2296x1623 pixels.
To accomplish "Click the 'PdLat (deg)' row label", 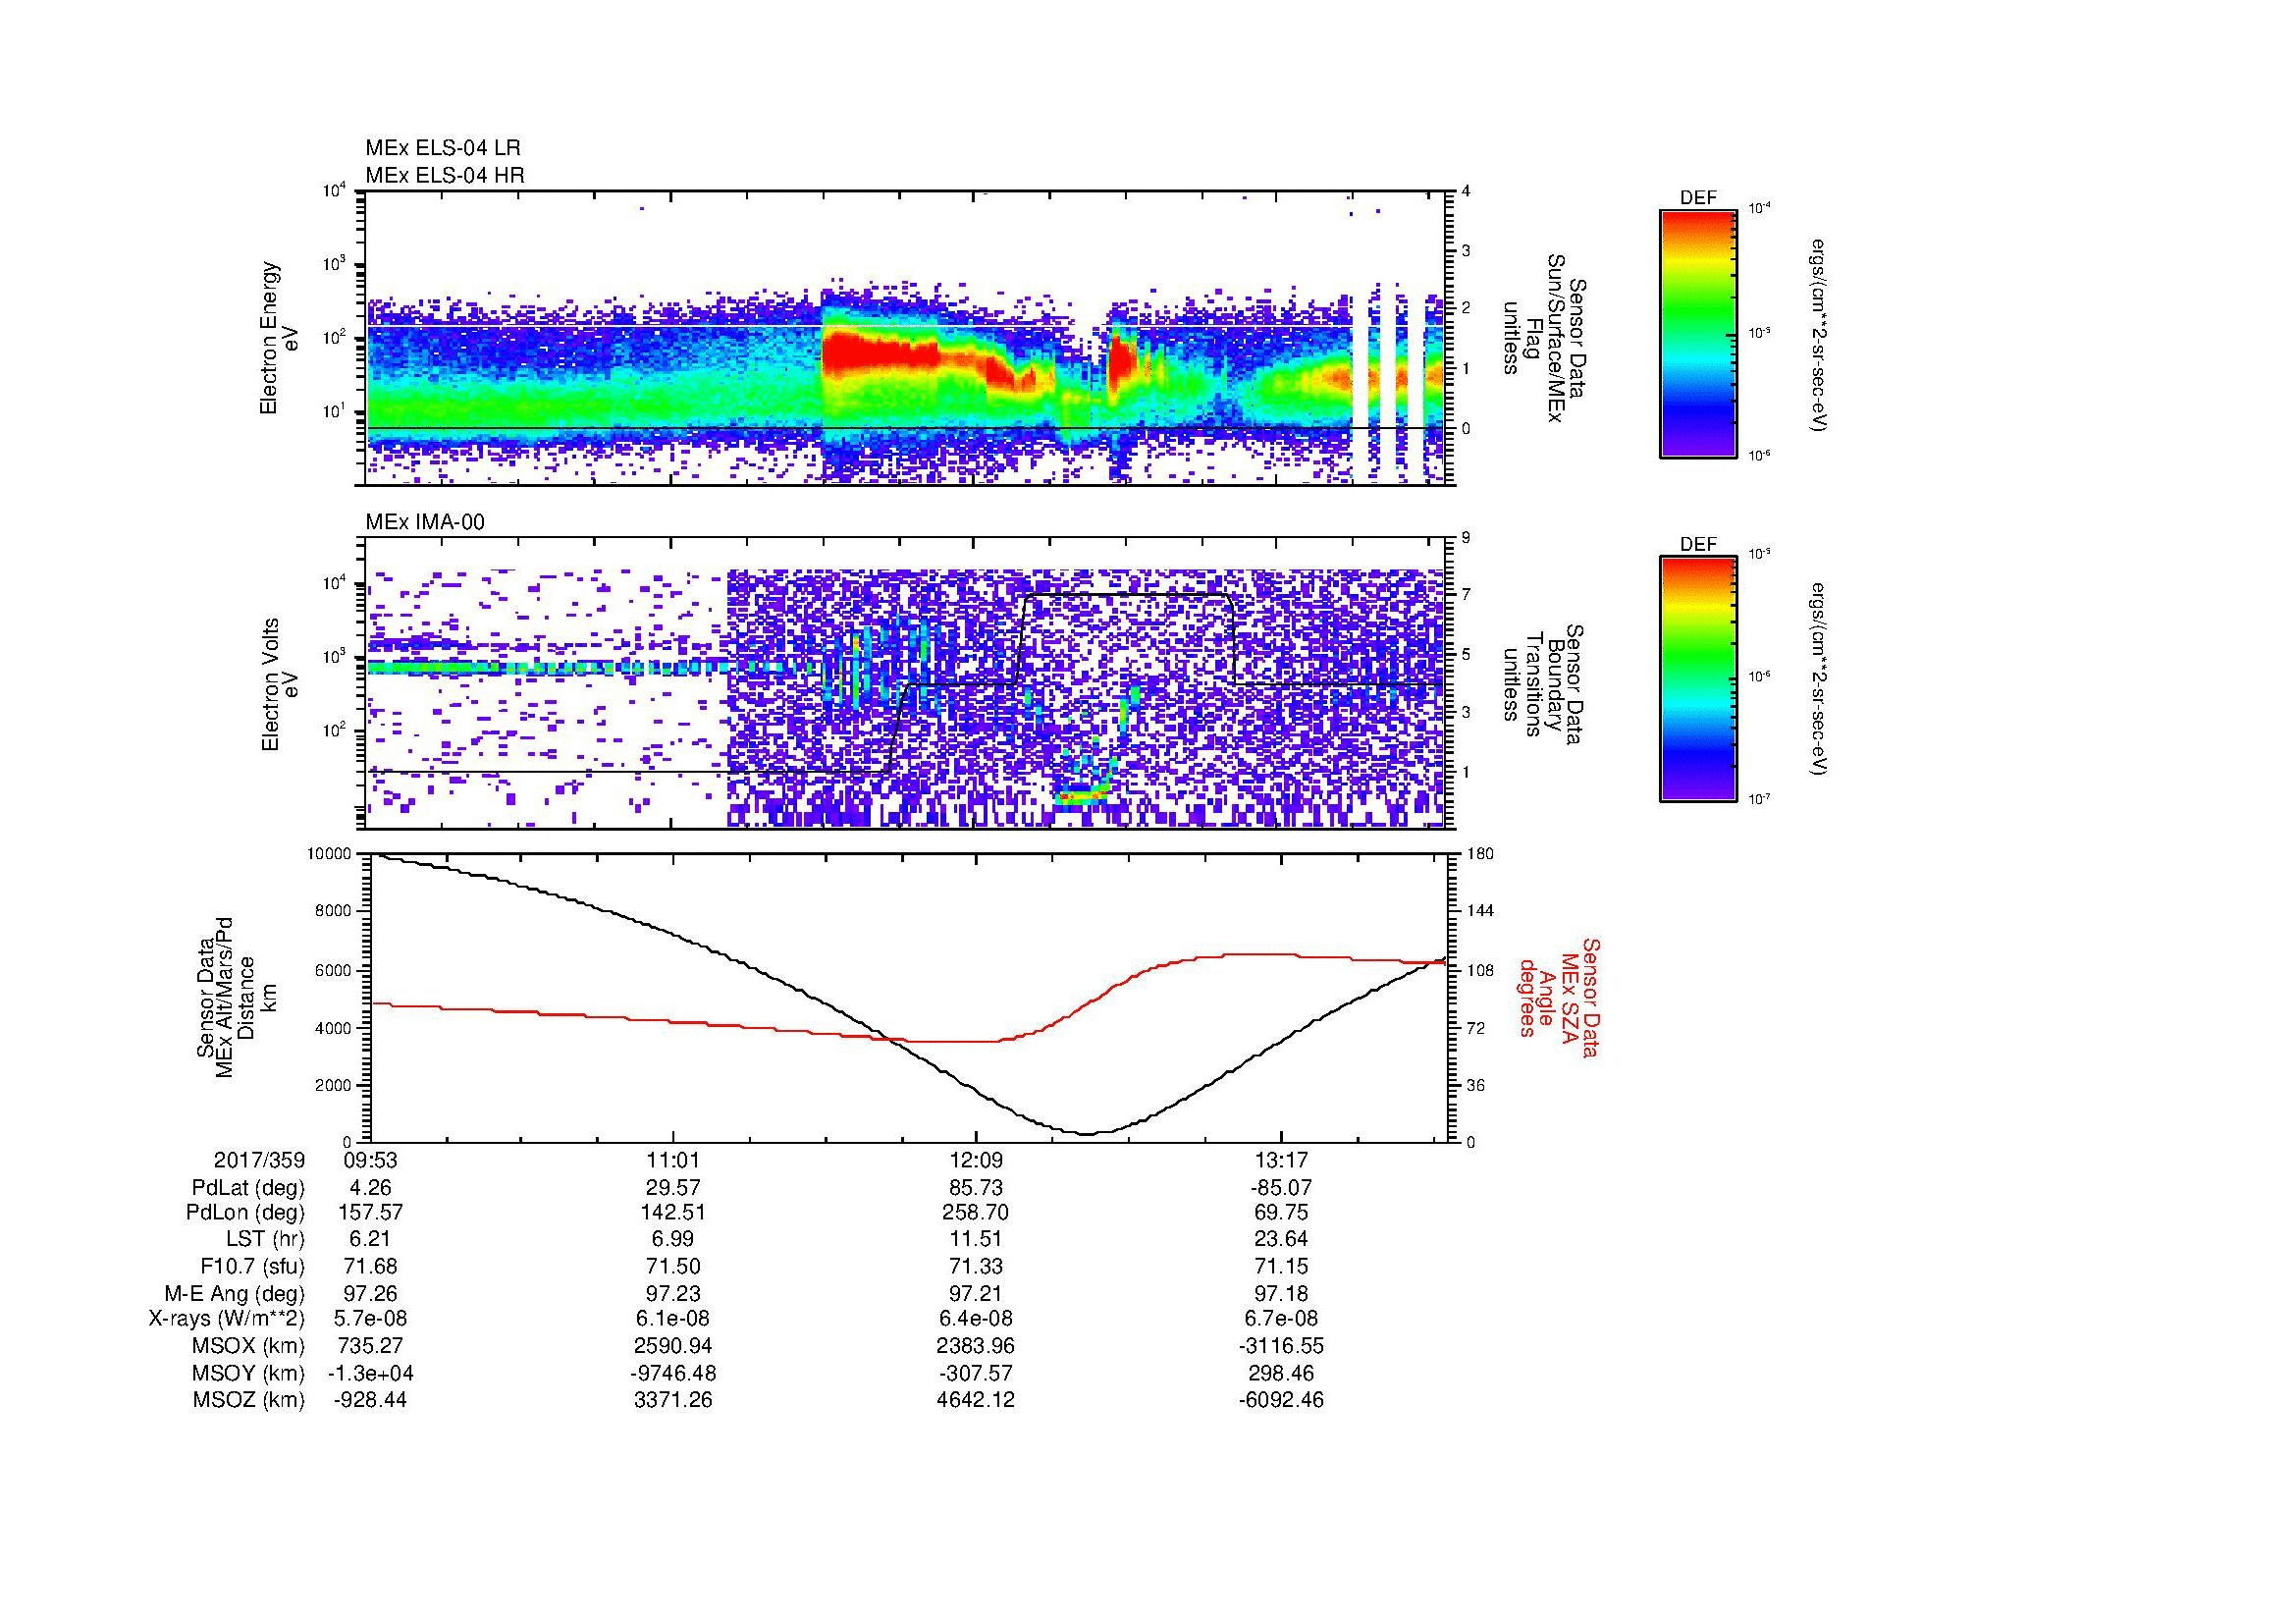I will click(248, 1188).
